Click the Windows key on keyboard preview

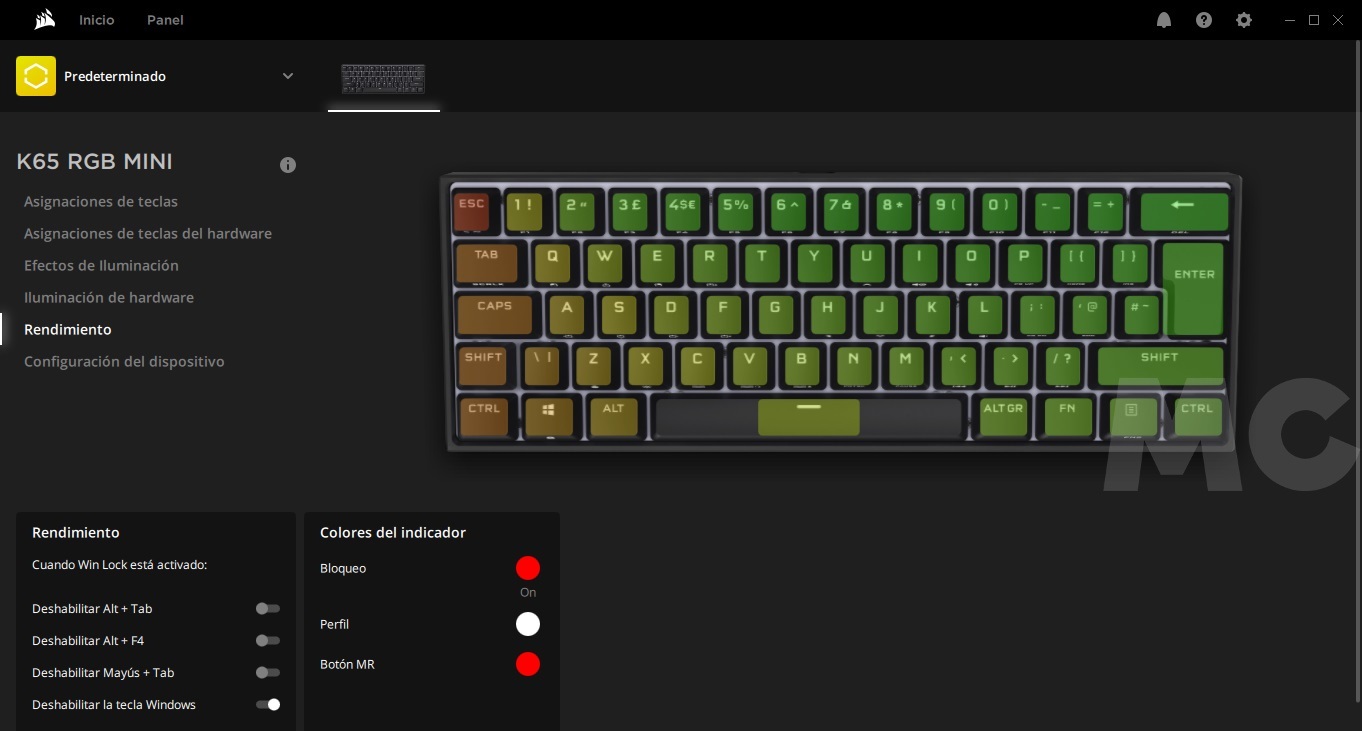(548, 415)
